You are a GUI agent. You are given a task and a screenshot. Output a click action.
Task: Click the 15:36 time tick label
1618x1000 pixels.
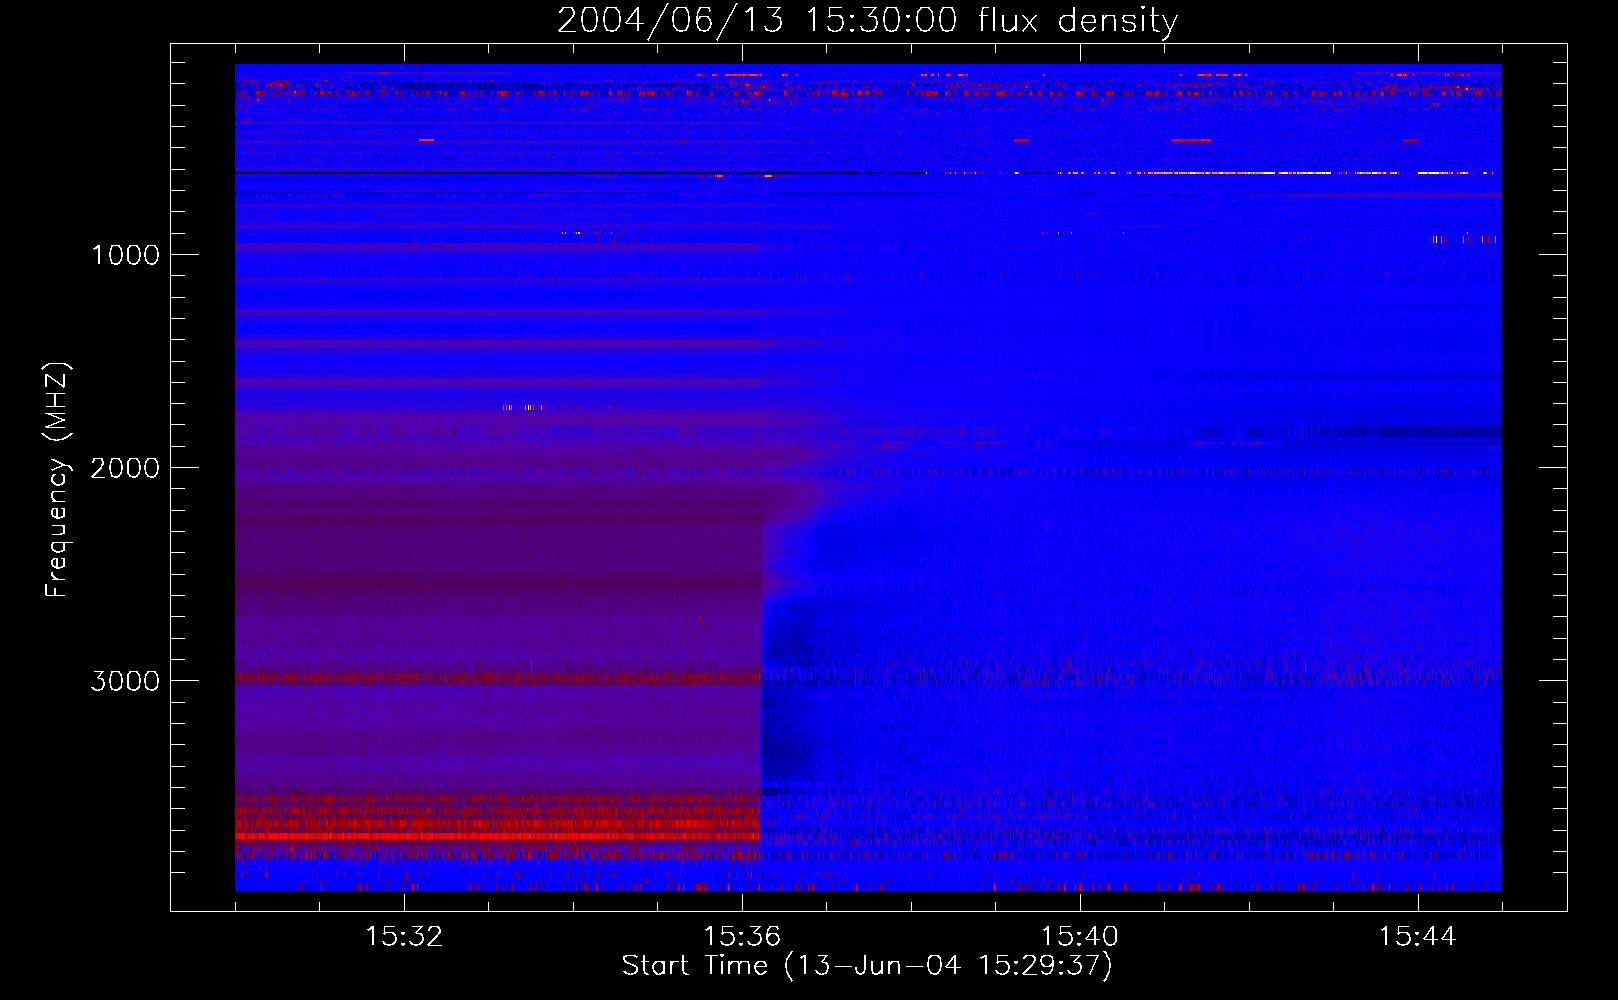(742, 937)
